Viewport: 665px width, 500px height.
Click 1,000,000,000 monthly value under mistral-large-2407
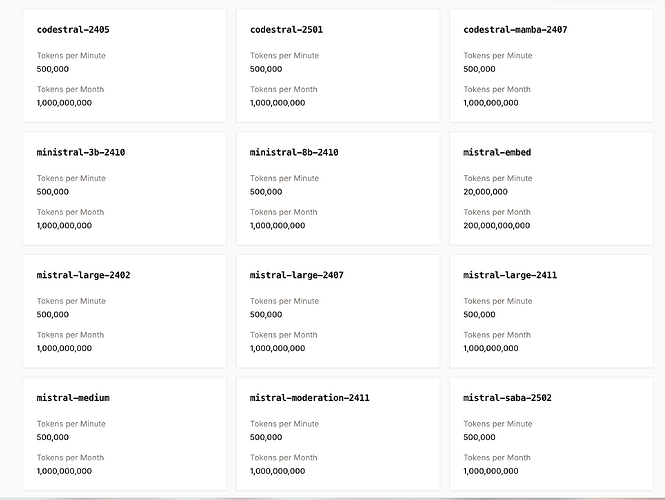(277, 348)
